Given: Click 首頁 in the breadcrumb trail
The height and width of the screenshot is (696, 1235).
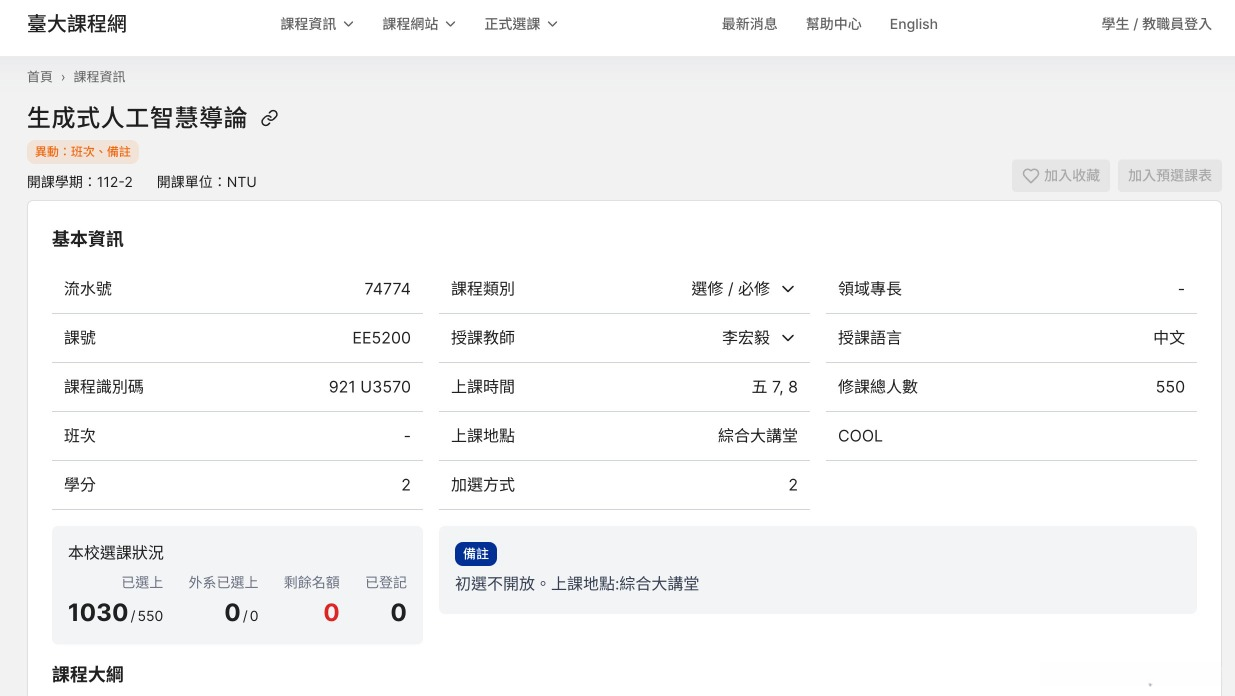Looking at the screenshot, I should [40, 76].
